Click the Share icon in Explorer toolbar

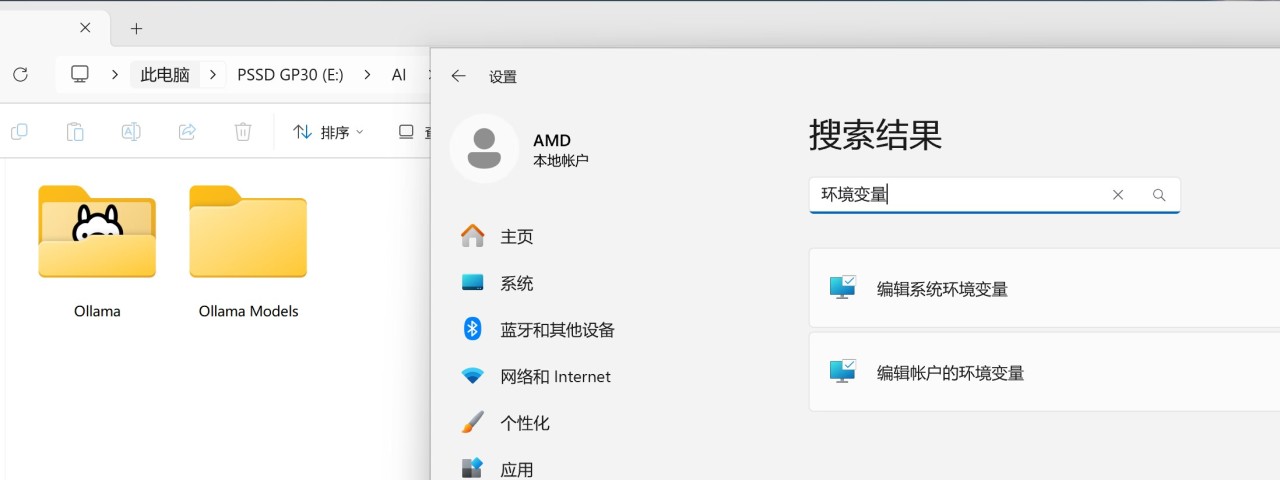pos(187,132)
